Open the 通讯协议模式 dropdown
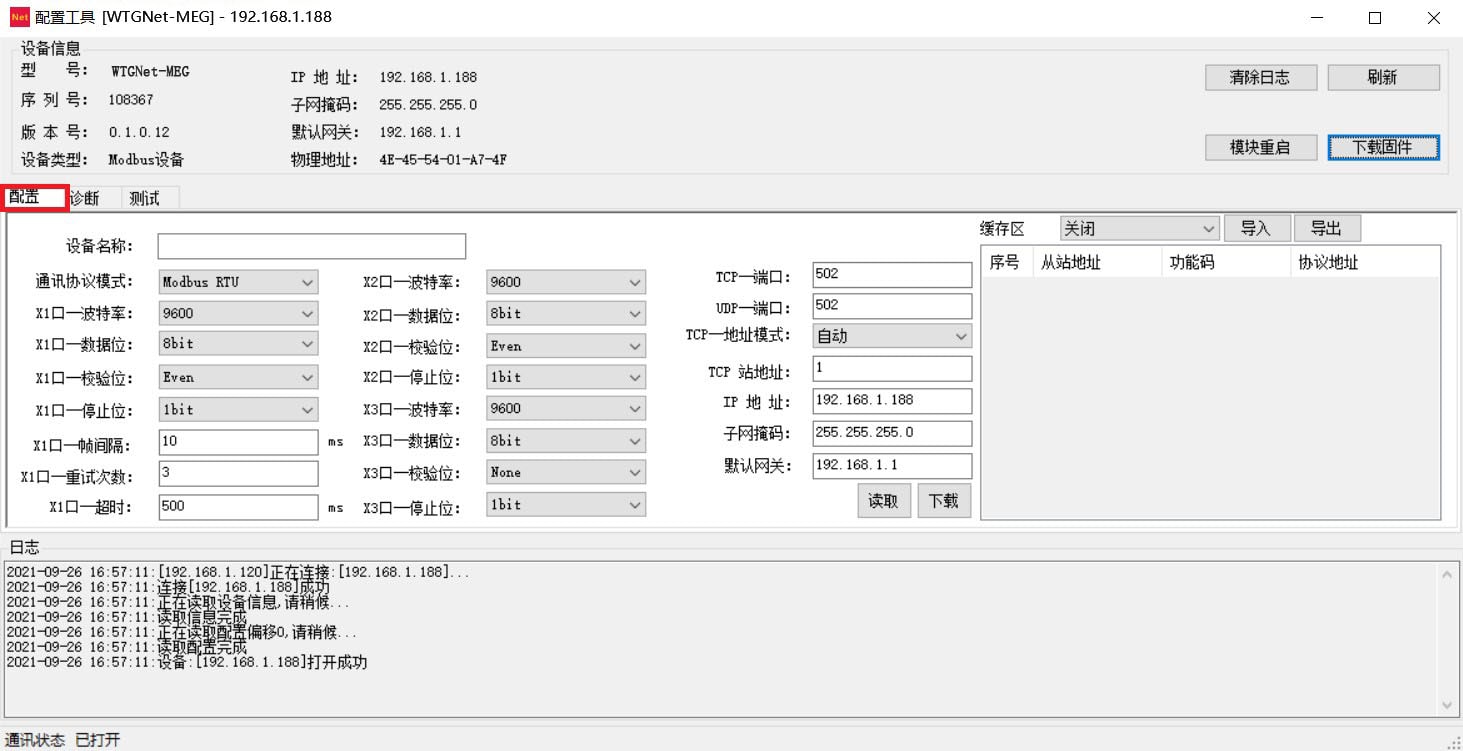 tap(238, 282)
